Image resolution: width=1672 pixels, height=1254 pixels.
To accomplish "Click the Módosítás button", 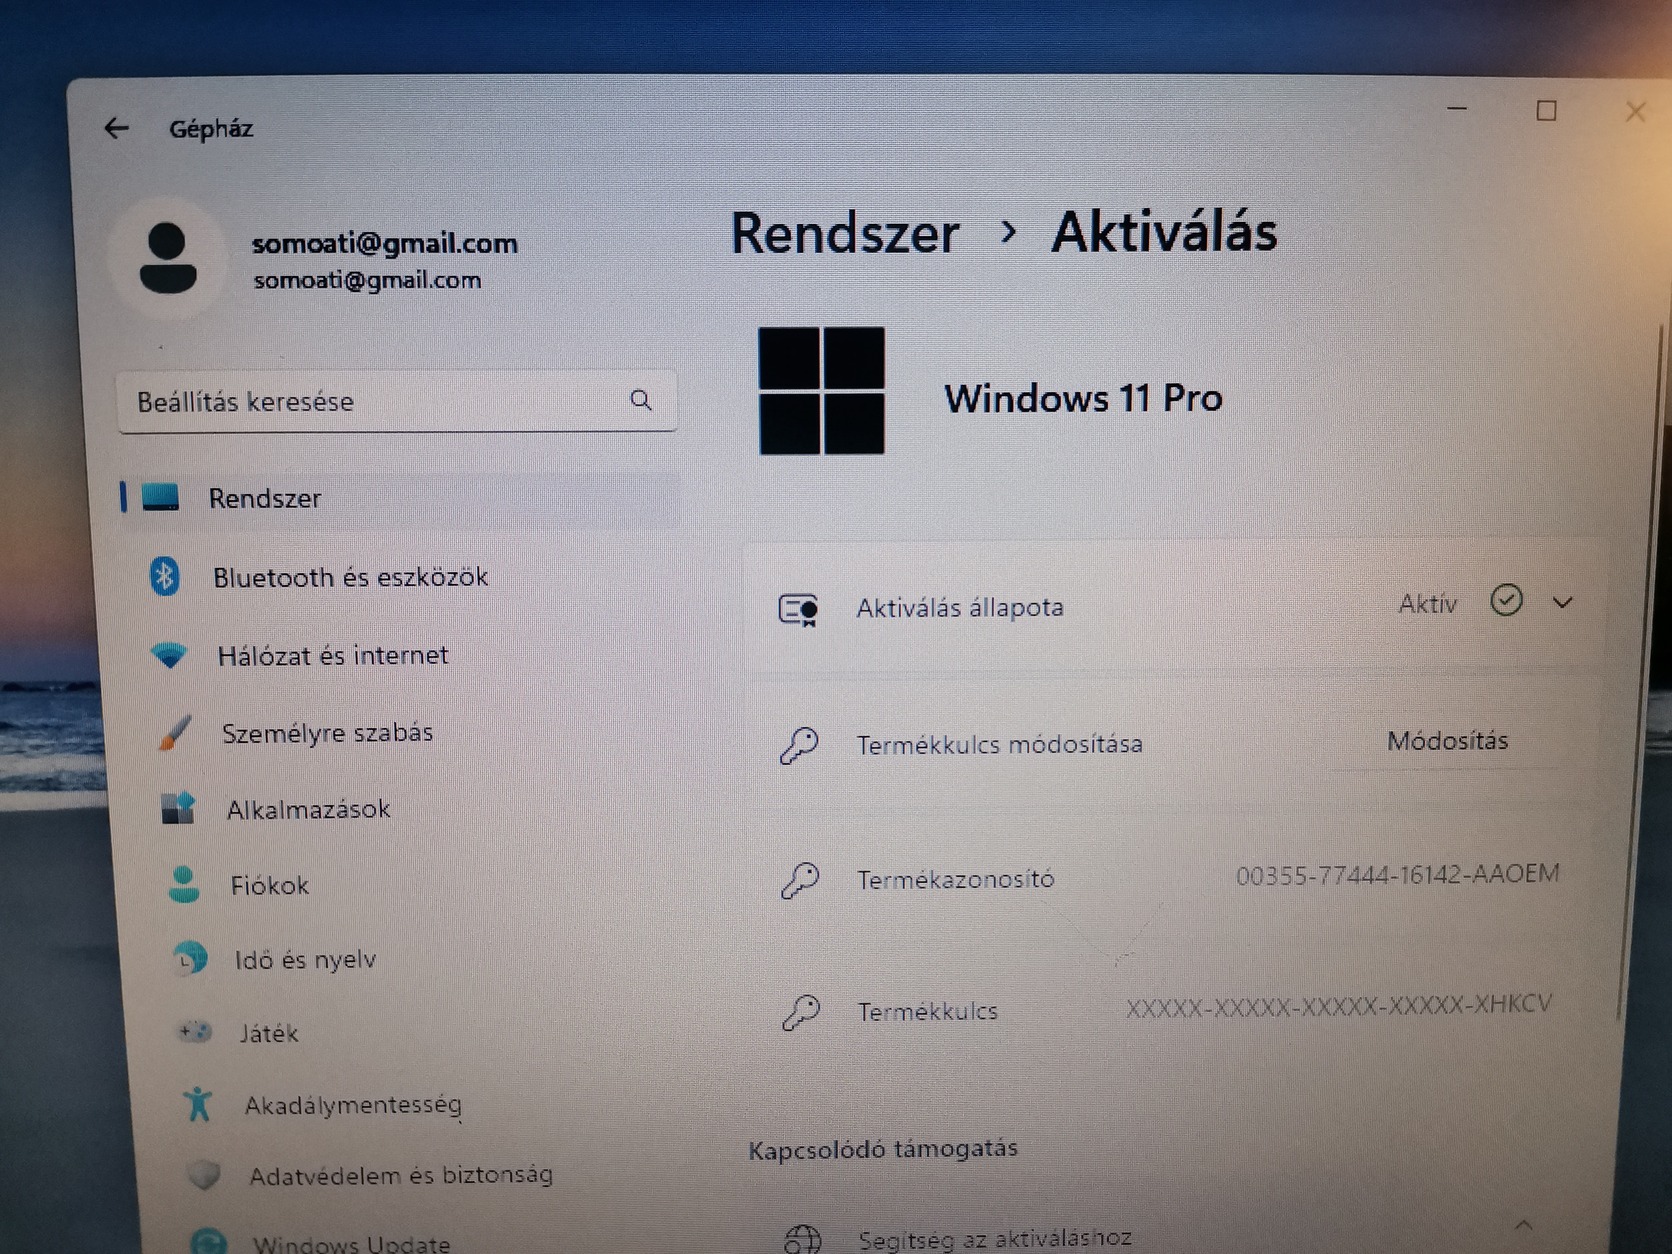I will tap(1447, 741).
